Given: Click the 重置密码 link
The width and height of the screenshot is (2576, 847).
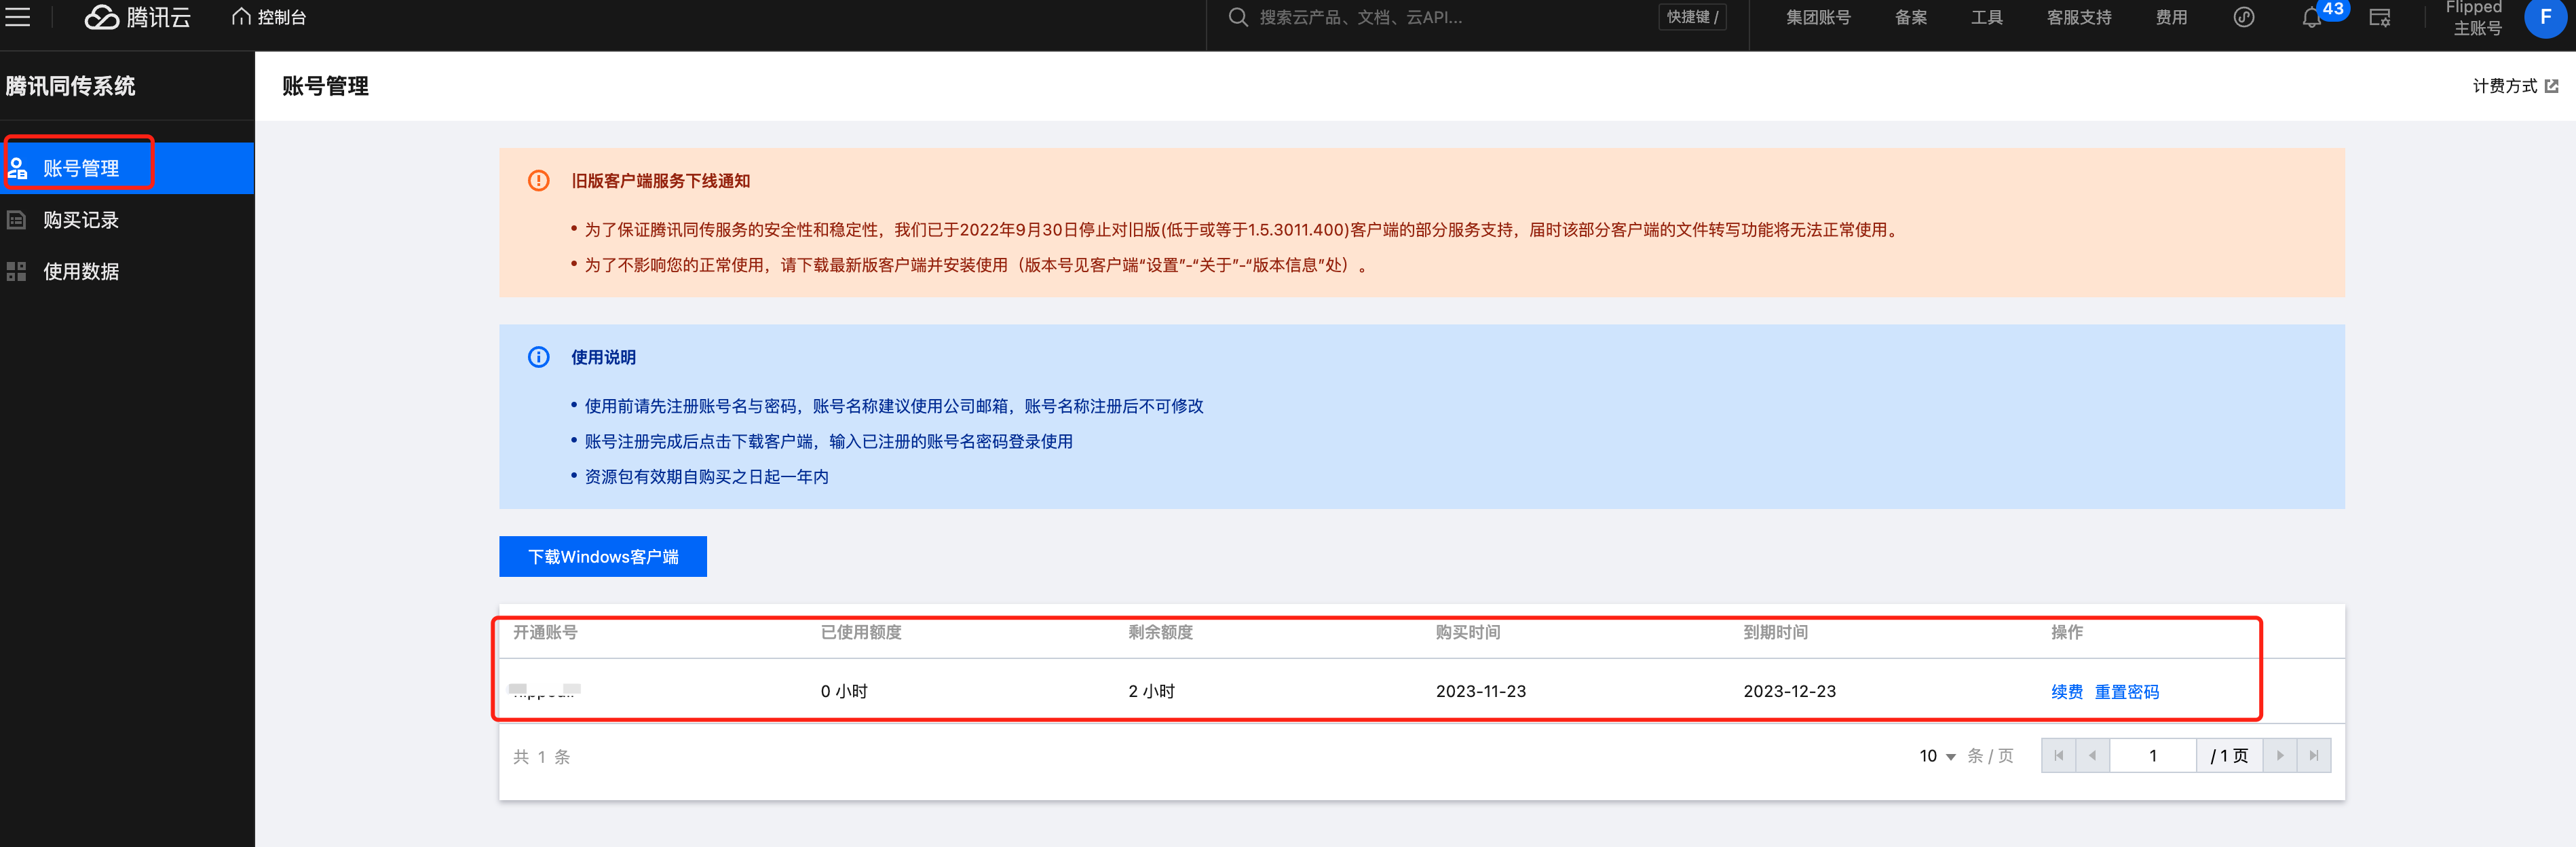Looking at the screenshot, I should (2126, 692).
